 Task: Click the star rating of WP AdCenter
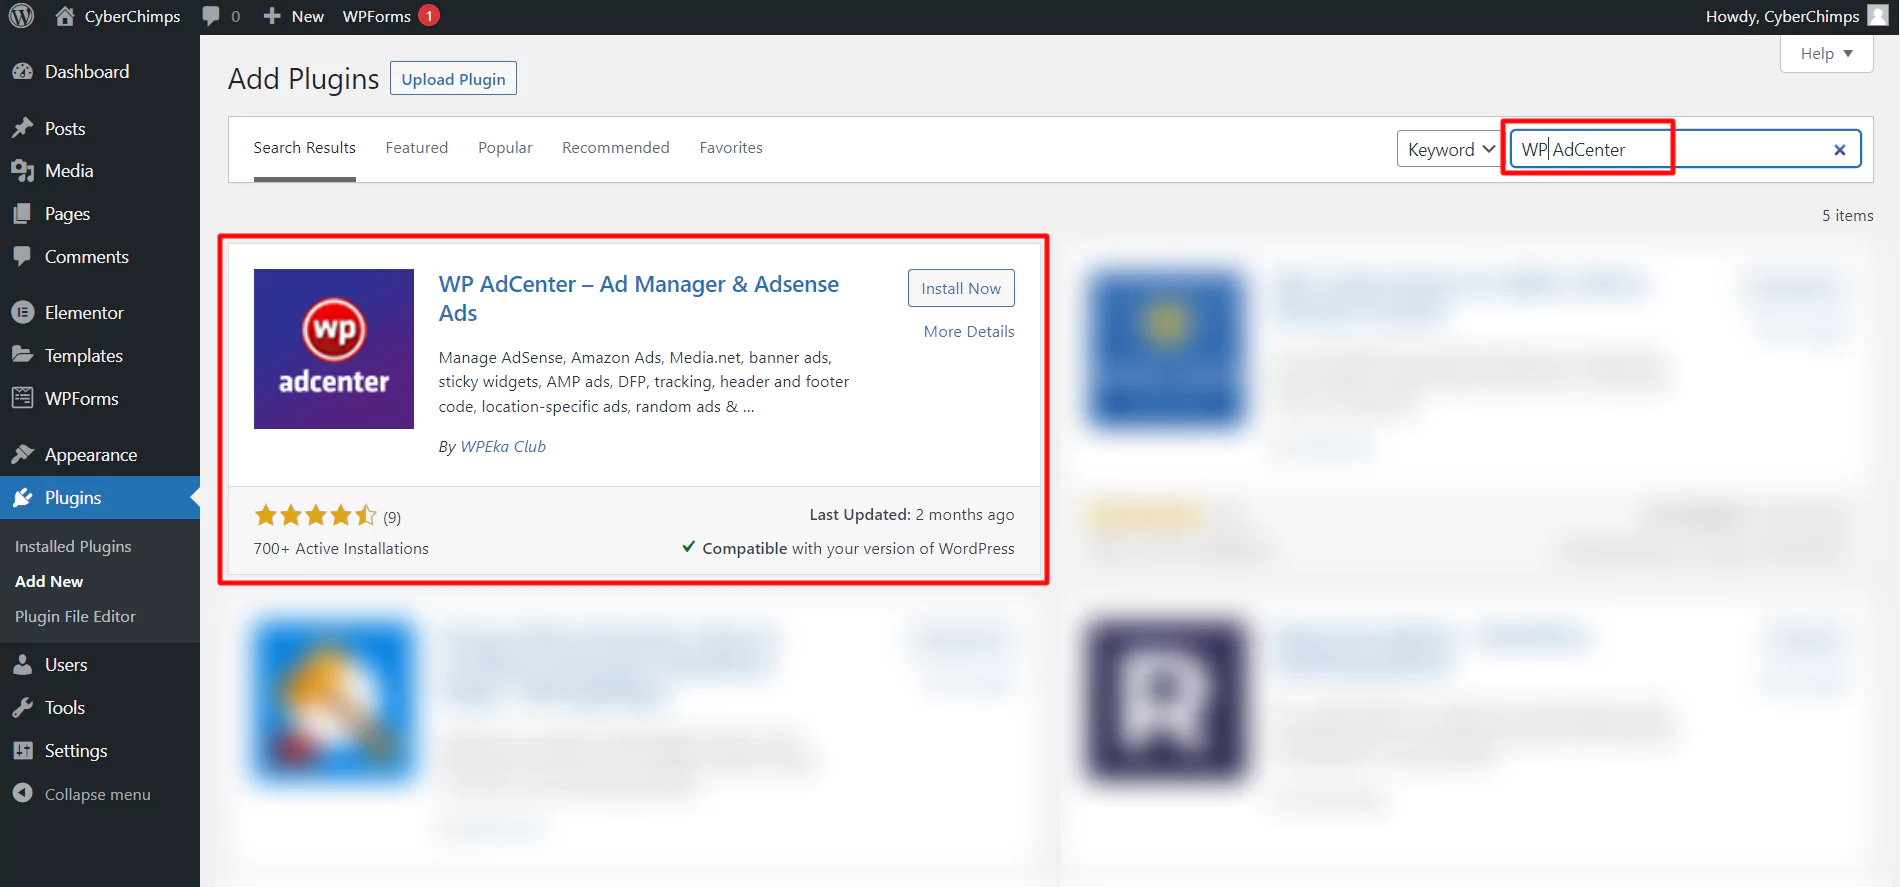tap(315, 516)
